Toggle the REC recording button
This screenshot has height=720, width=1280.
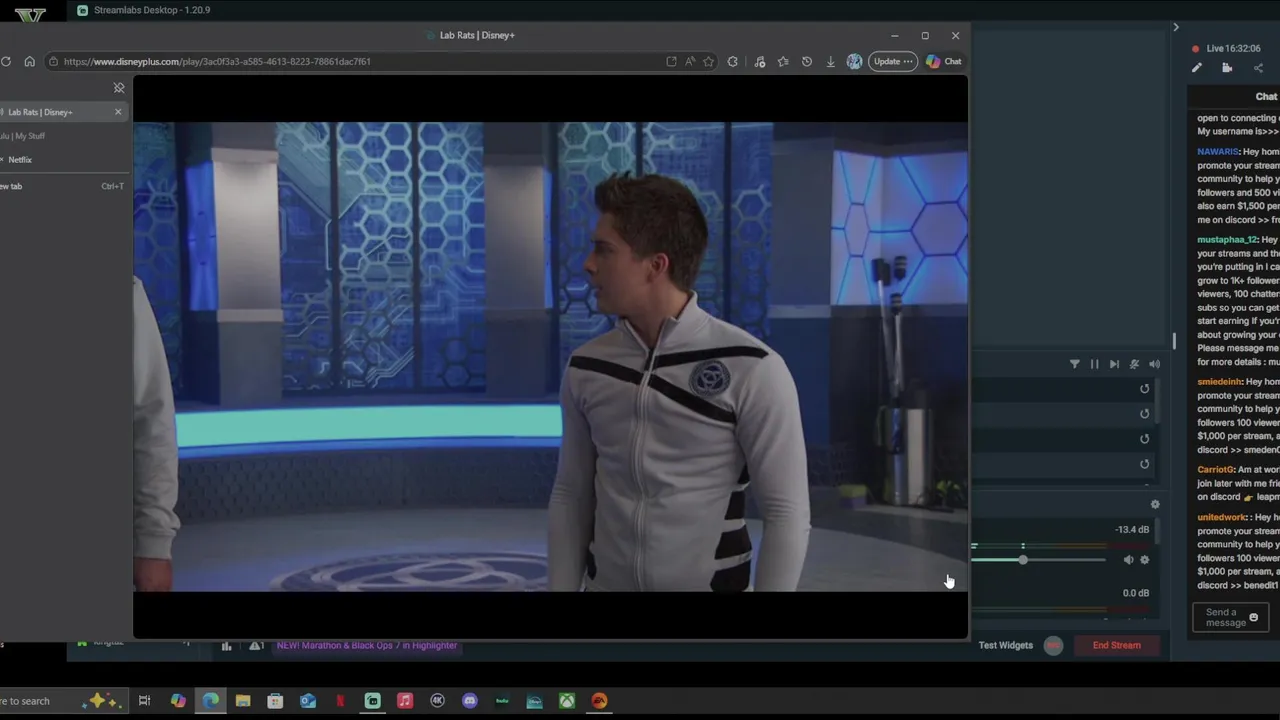point(1053,645)
